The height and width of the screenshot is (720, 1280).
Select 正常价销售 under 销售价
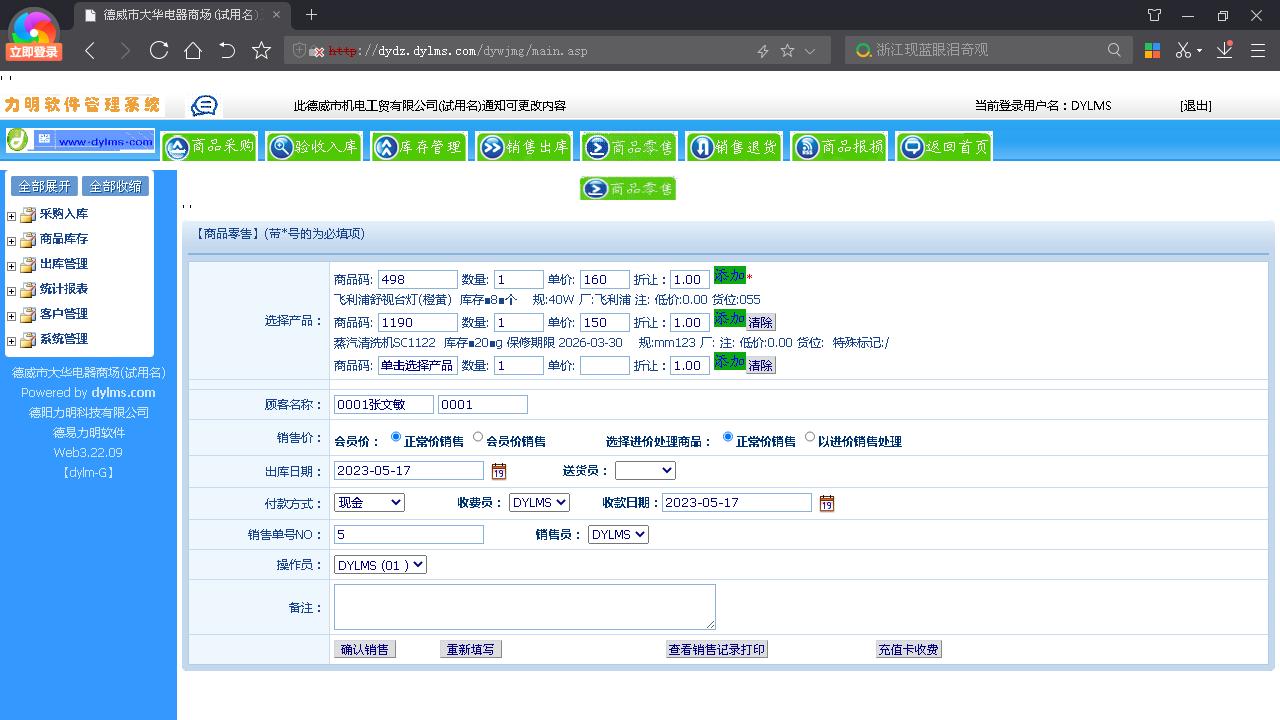(396, 436)
